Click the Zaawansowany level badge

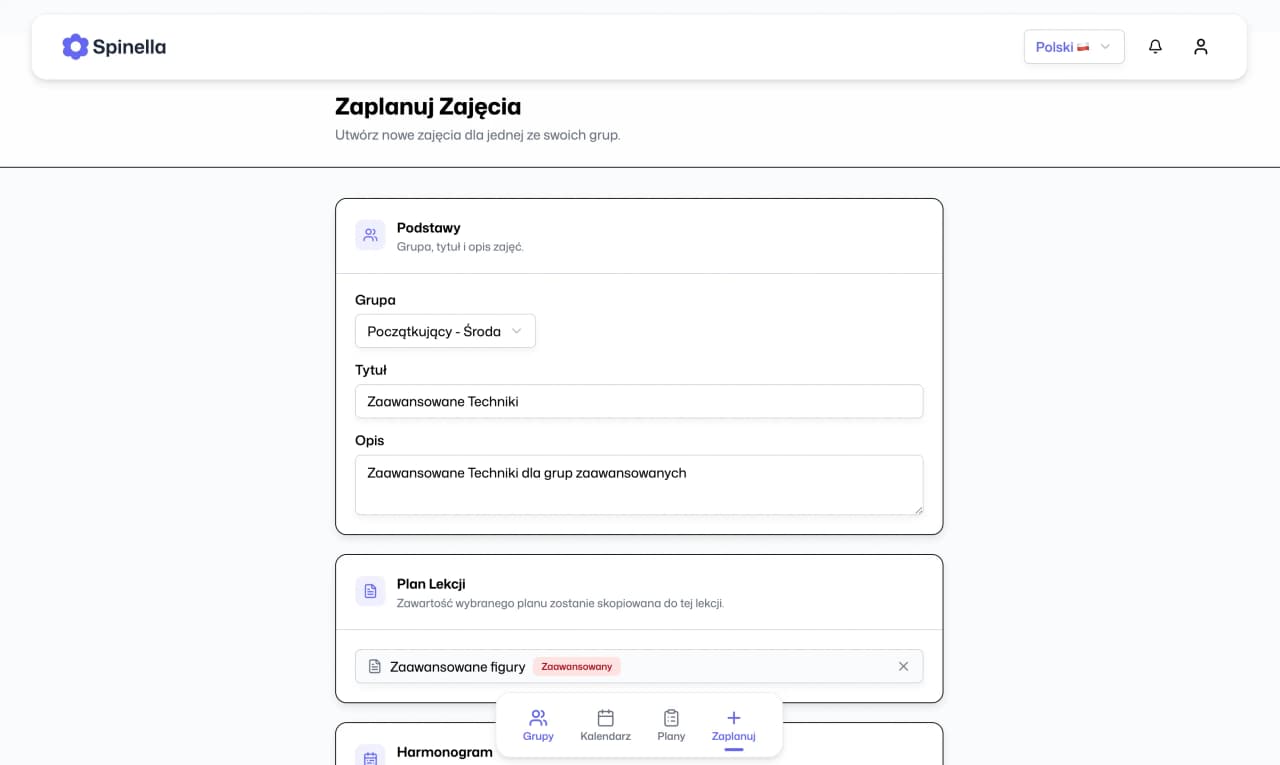[577, 666]
